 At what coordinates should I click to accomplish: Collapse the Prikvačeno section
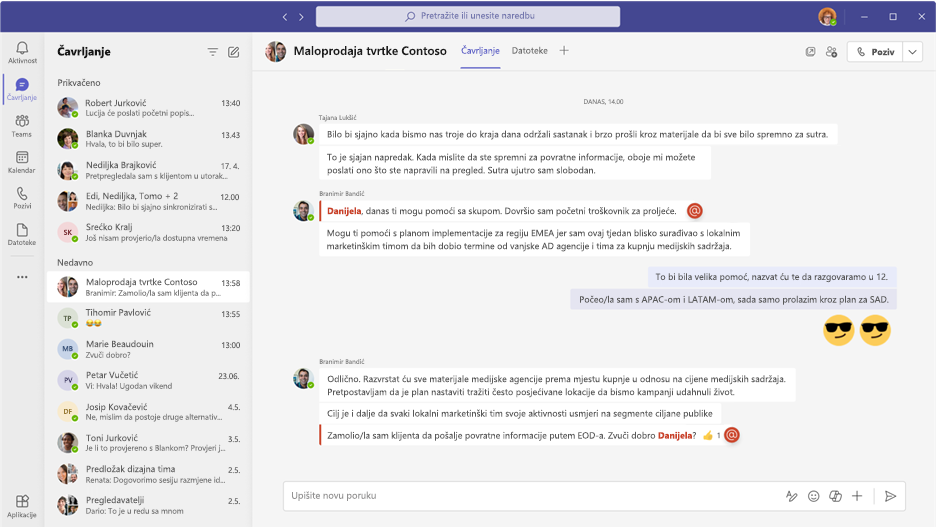pyautogui.click(x=79, y=82)
